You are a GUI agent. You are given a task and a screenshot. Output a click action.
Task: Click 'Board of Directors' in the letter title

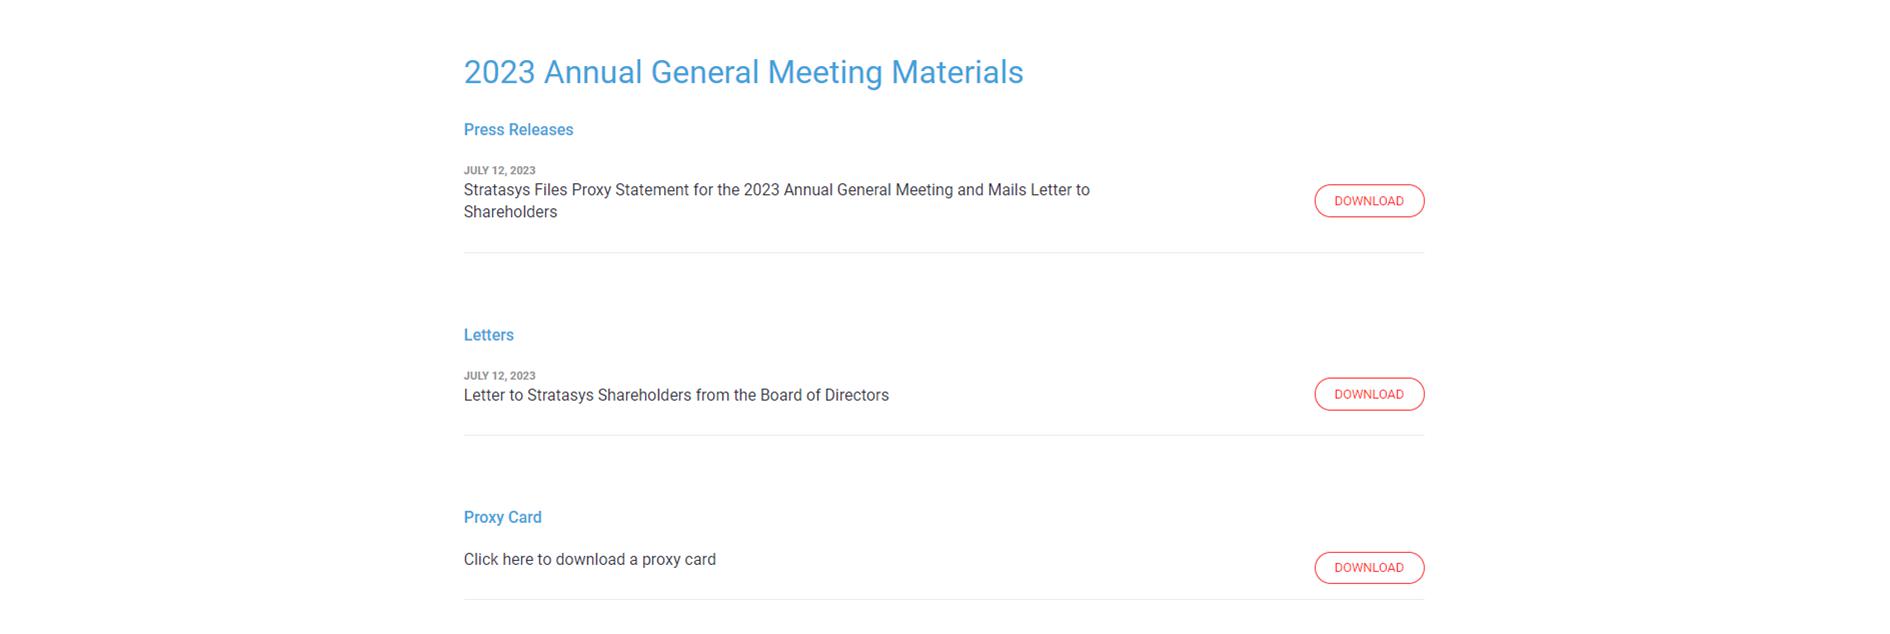pyautogui.click(x=824, y=395)
